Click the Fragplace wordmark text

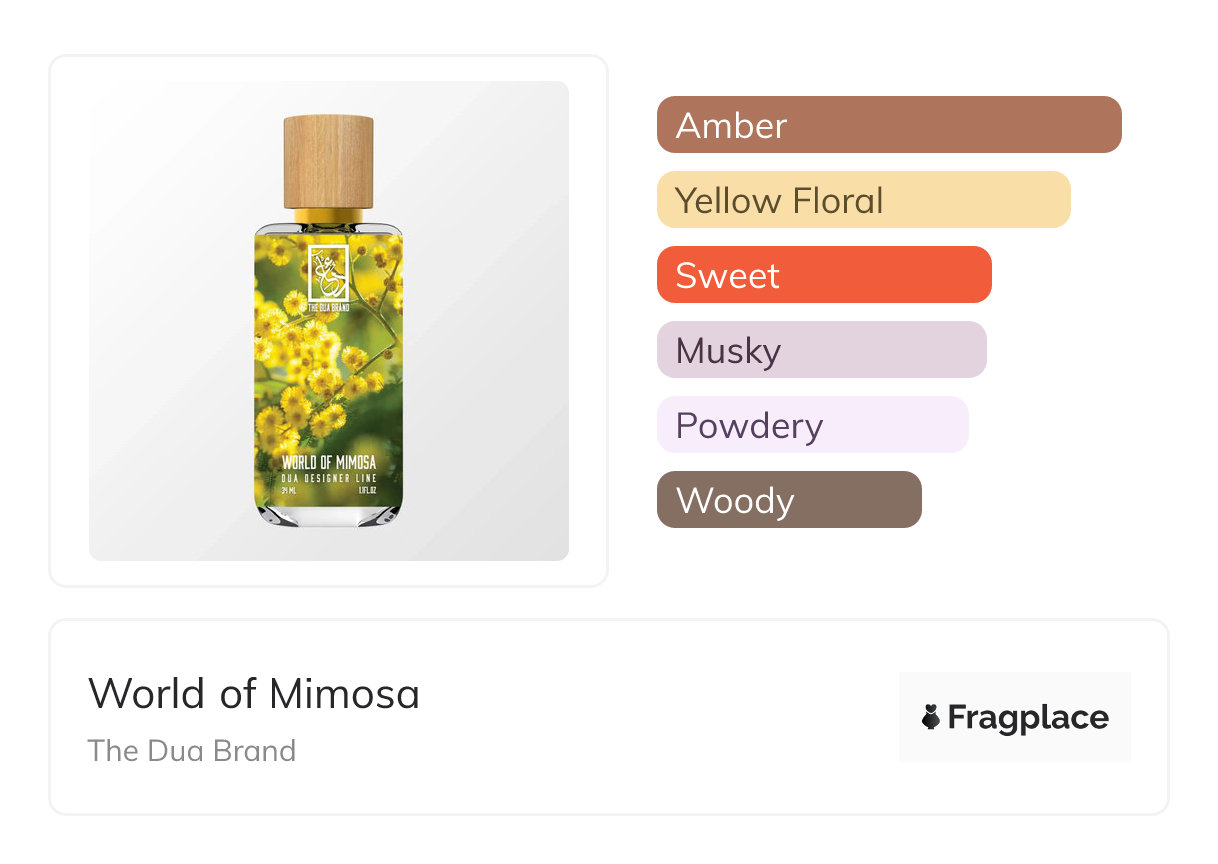(x=1028, y=717)
